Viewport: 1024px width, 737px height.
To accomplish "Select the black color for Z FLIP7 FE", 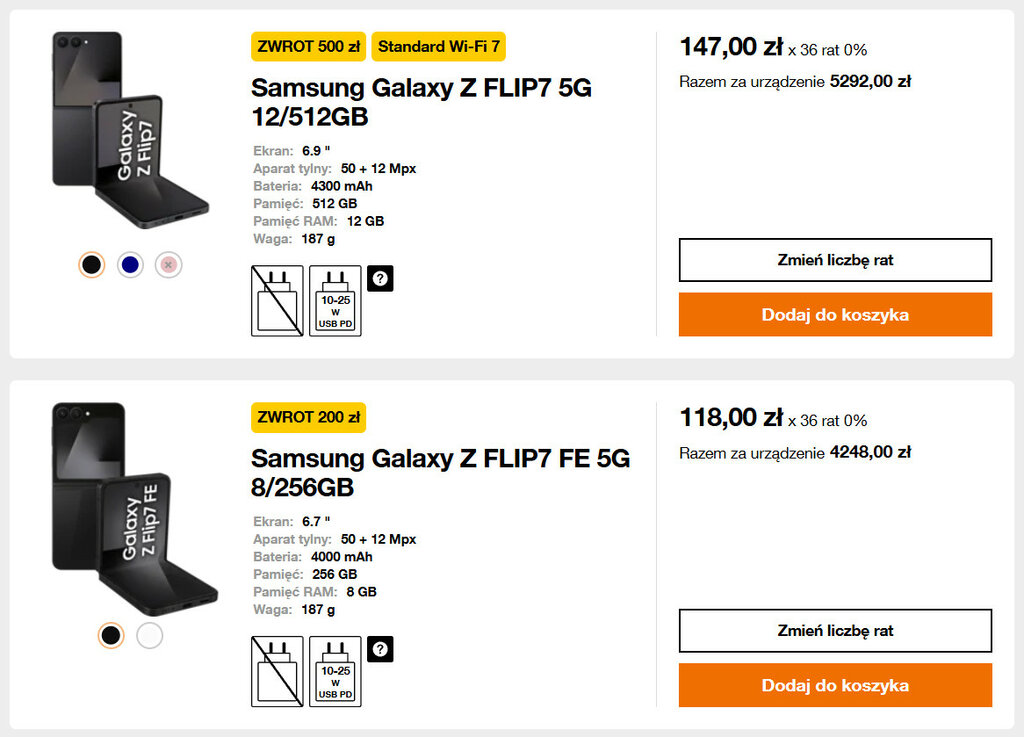I will (111, 635).
